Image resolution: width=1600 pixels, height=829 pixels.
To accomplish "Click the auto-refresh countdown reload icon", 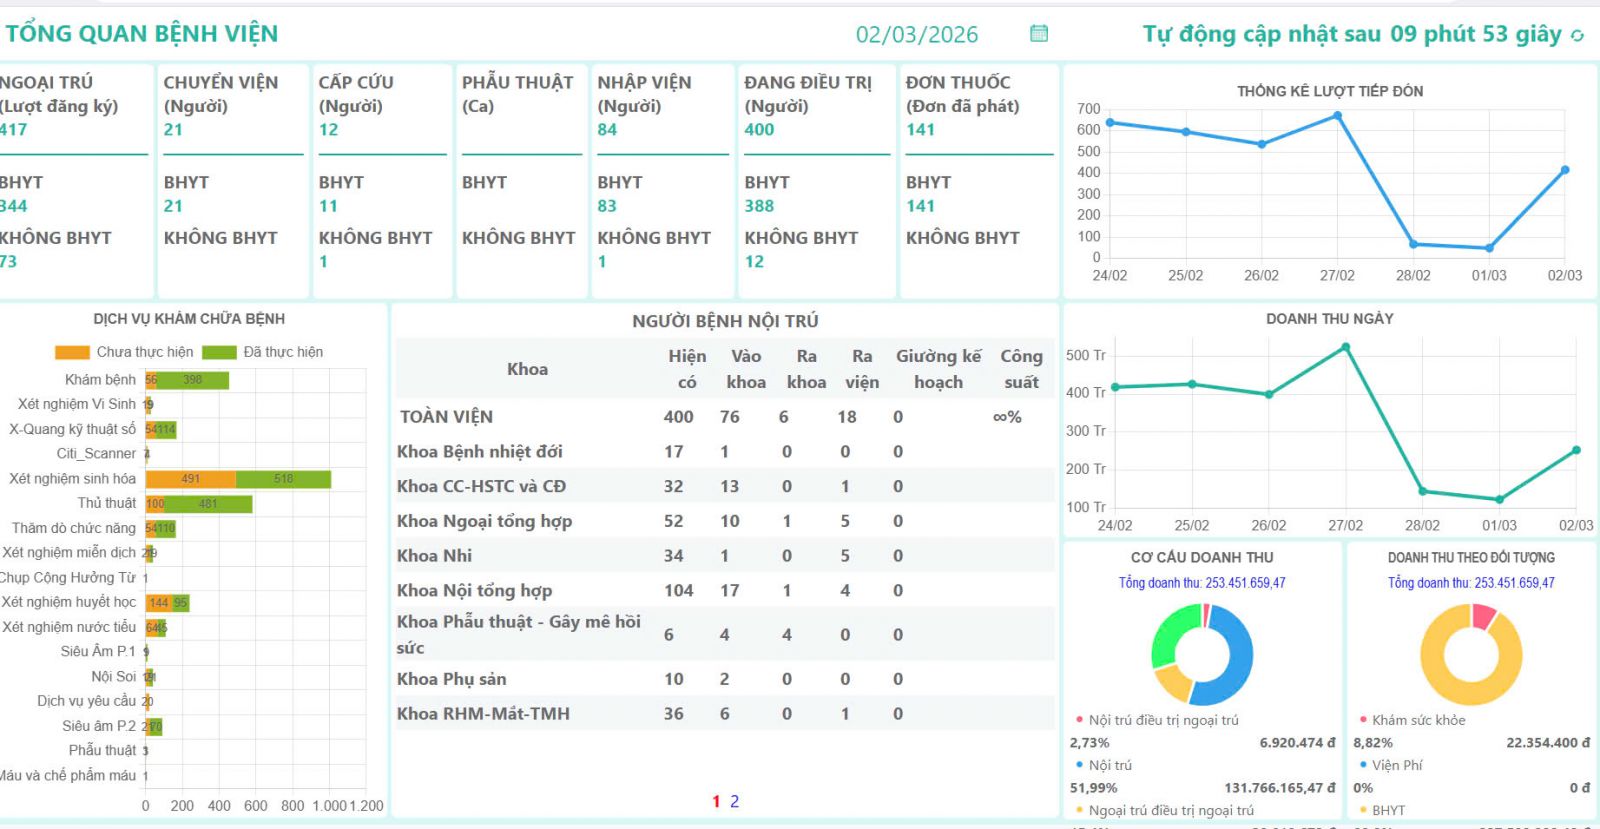I will (1577, 36).
